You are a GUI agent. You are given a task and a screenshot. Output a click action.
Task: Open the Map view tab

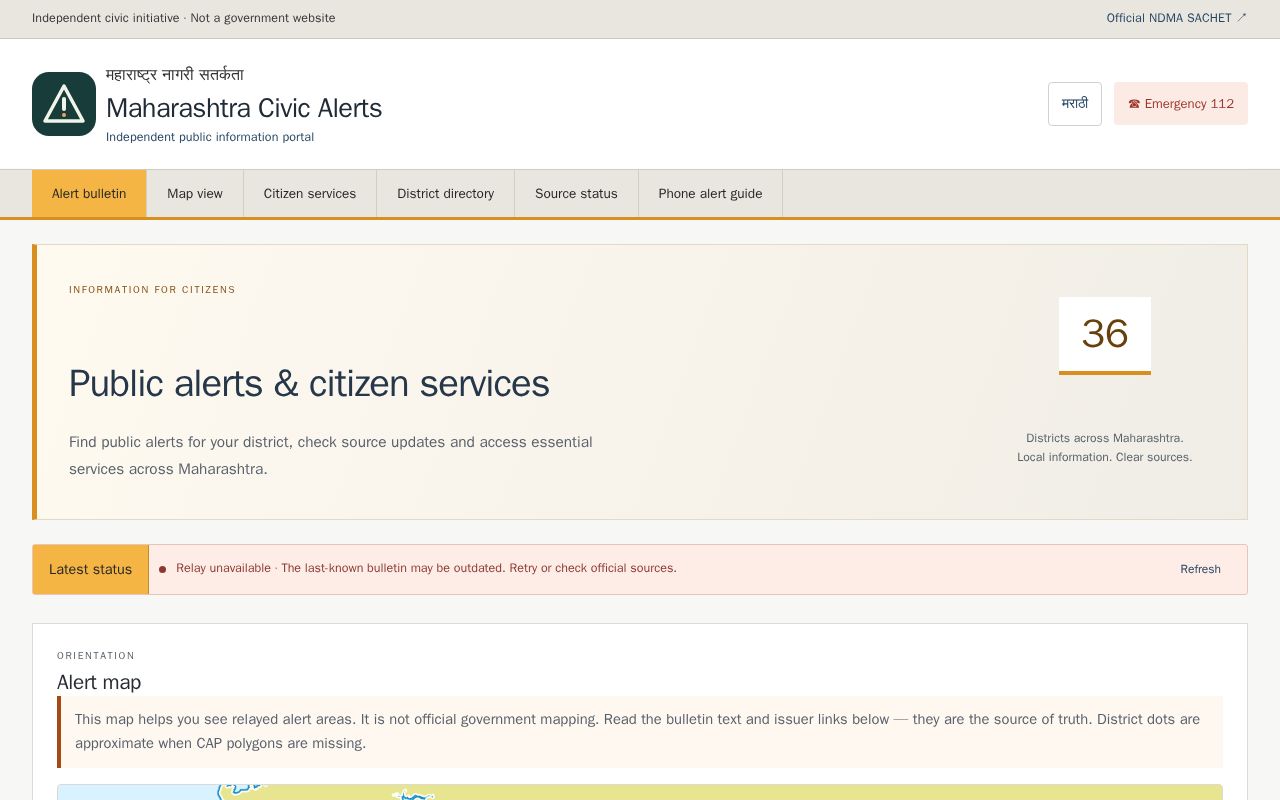195,194
